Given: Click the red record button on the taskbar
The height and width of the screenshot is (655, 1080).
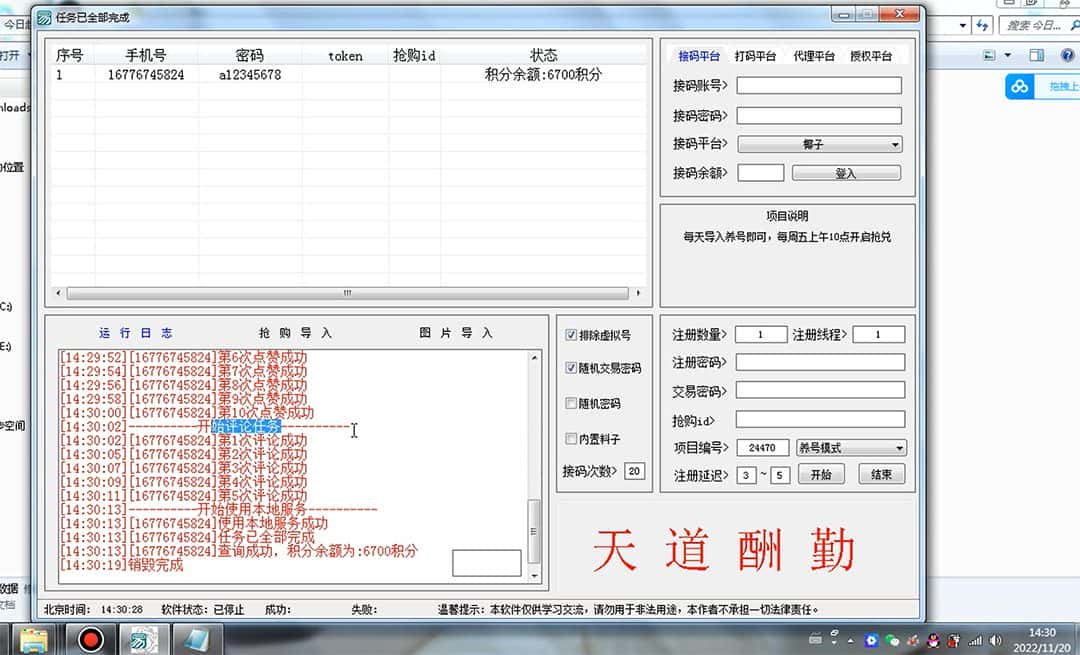Looking at the screenshot, I should coord(92,638).
